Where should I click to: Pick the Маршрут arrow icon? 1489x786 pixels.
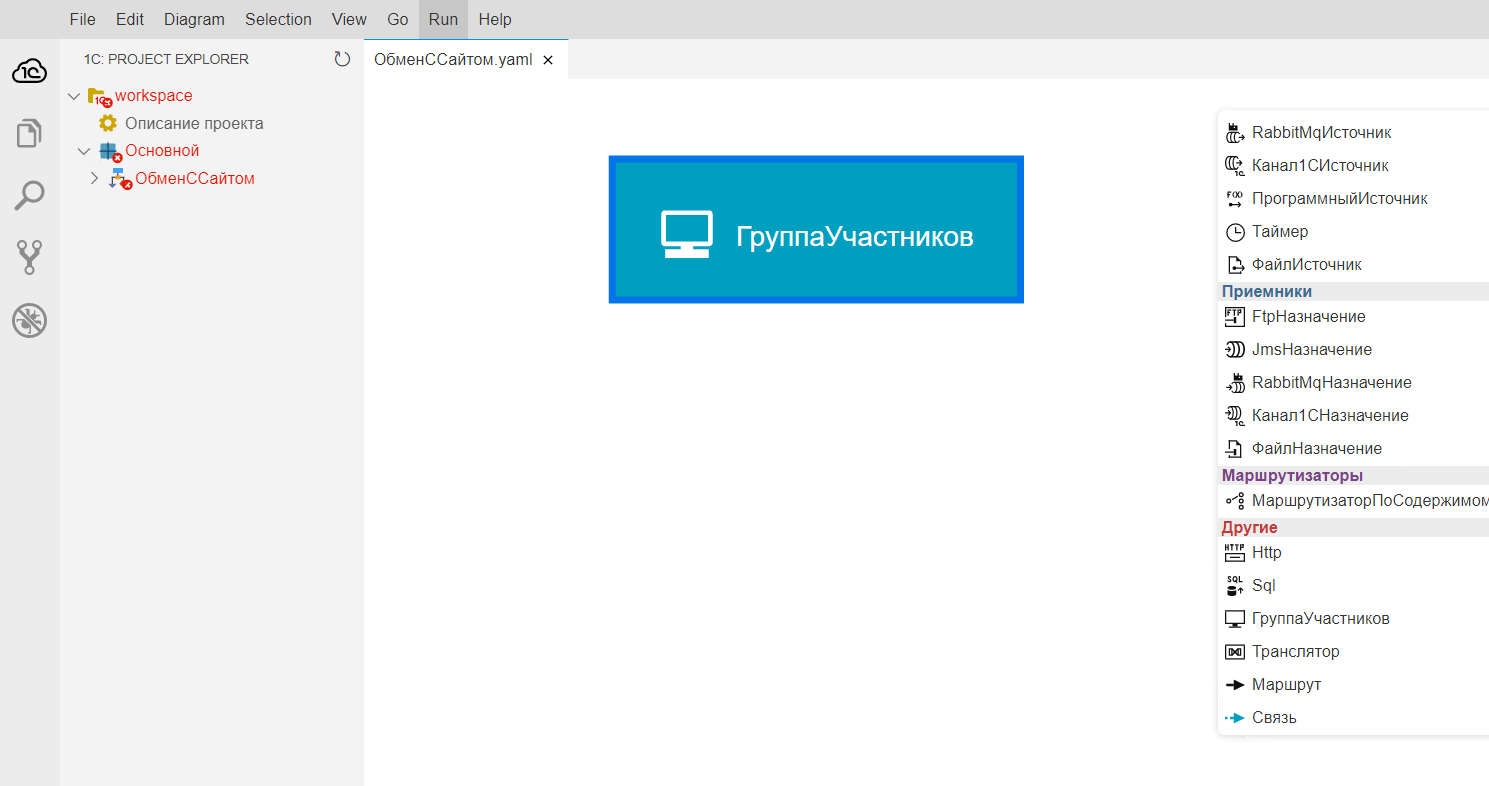tap(1235, 684)
